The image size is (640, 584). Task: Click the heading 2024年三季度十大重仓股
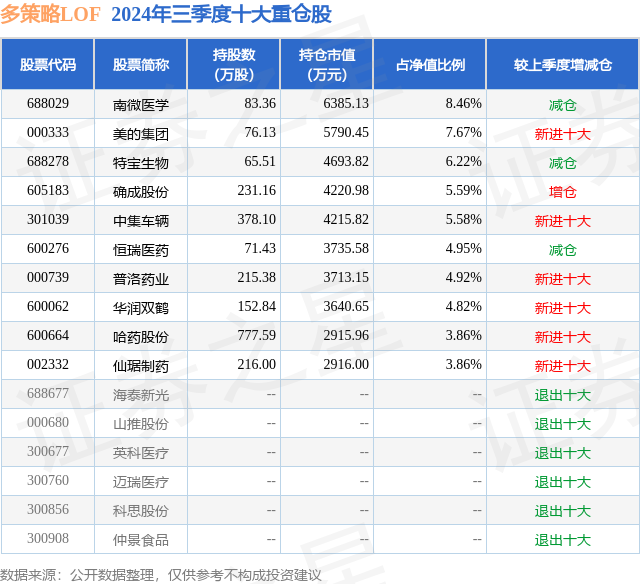click(x=221, y=15)
